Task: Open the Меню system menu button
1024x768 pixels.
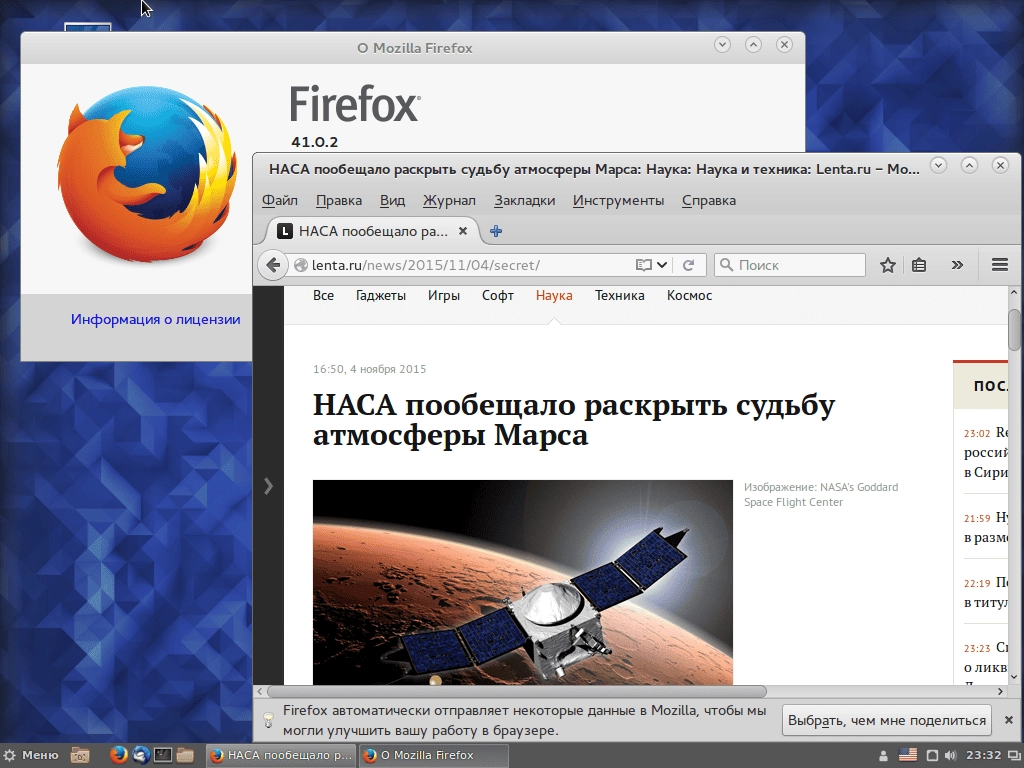Action: point(31,755)
